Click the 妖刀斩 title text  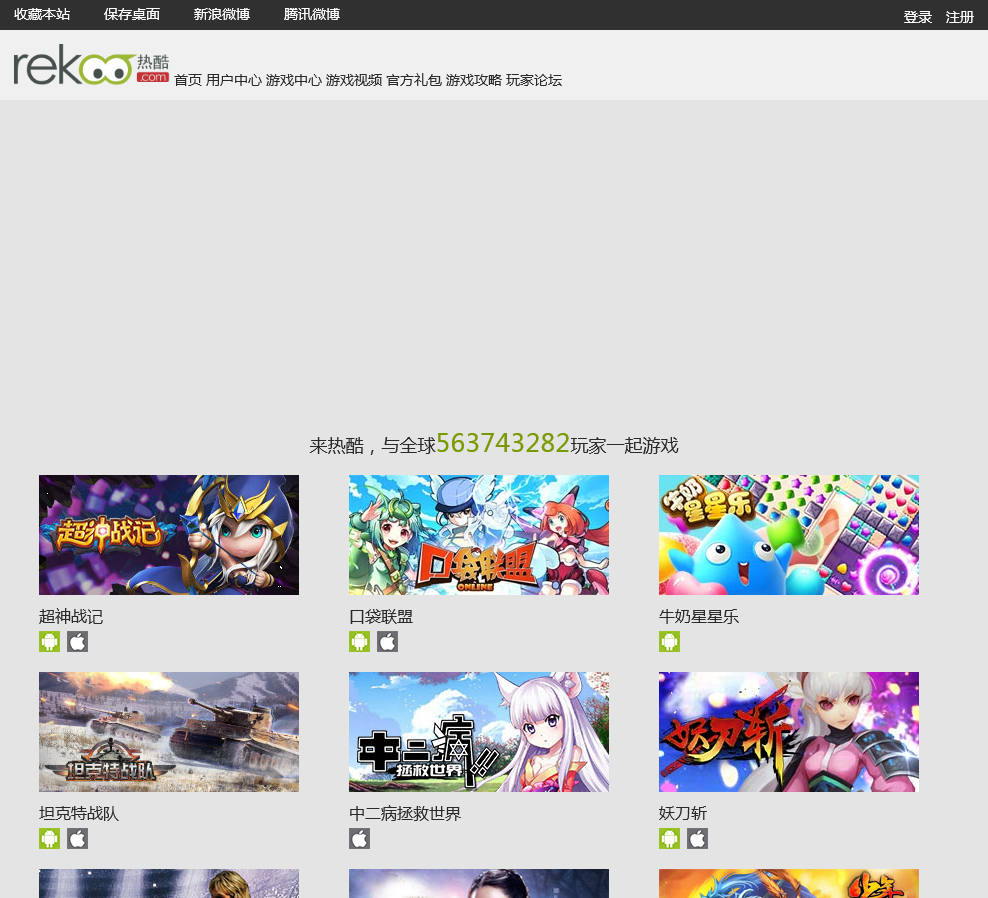[x=683, y=814]
